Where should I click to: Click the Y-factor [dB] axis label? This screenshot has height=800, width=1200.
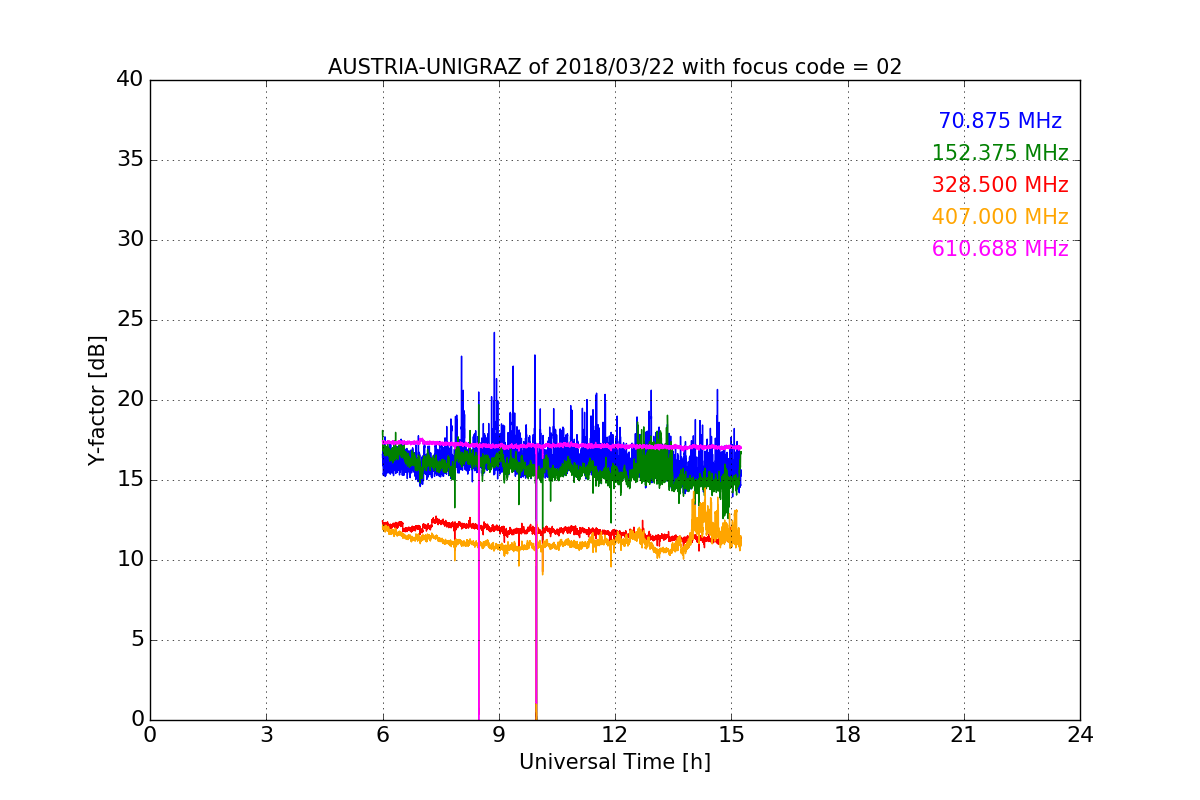97,400
